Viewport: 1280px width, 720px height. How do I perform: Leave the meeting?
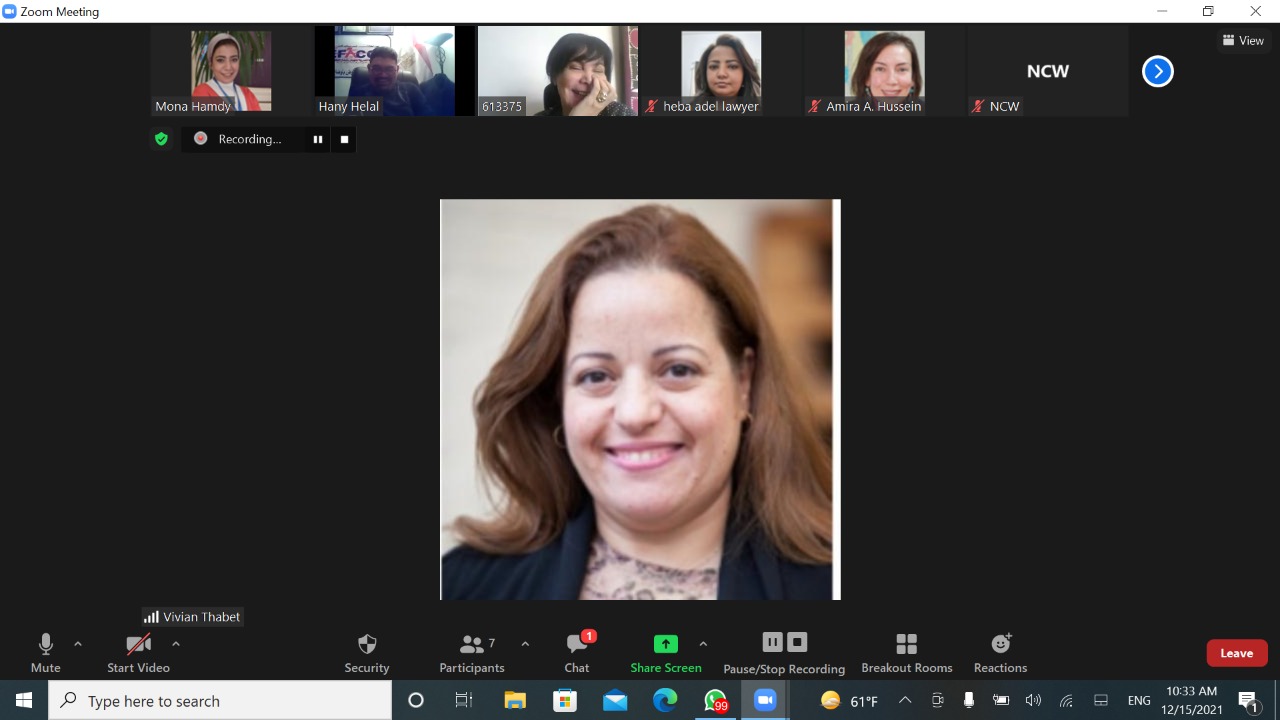pos(1236,652)
